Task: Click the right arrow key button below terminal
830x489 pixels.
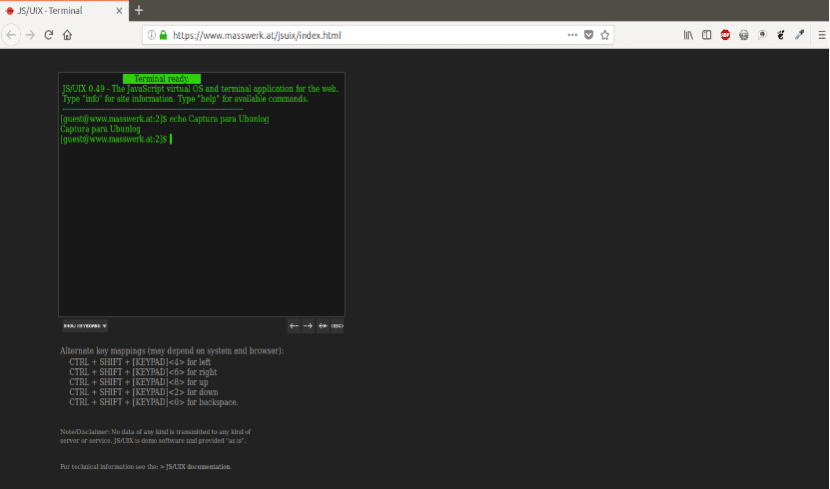Action: coord(308,326)
